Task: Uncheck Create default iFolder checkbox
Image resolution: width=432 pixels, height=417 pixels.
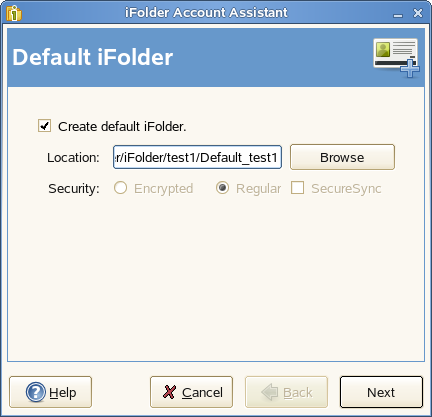Action: pos(44,126)
